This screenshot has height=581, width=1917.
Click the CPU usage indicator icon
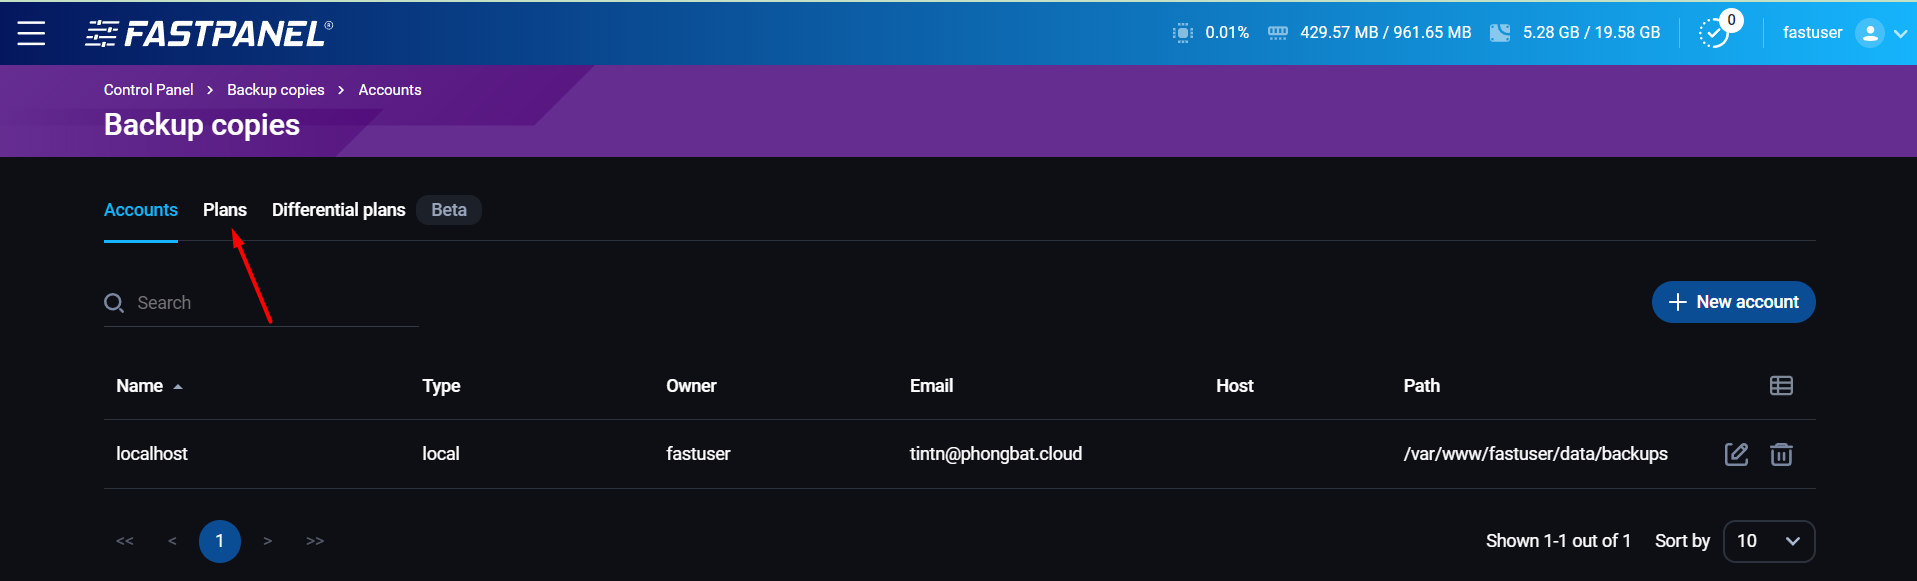pos(1182,33)
